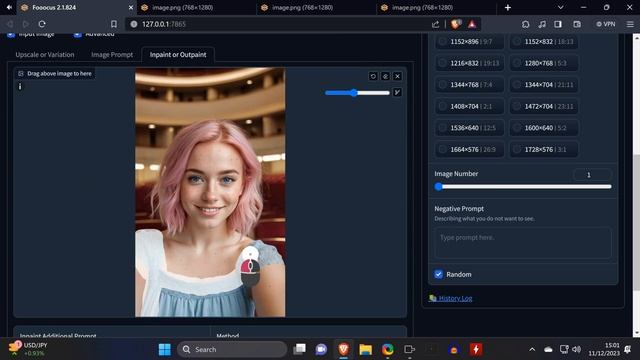Switch to Image Prompt tab
This screenshot has height=360, width=640.
112,55
